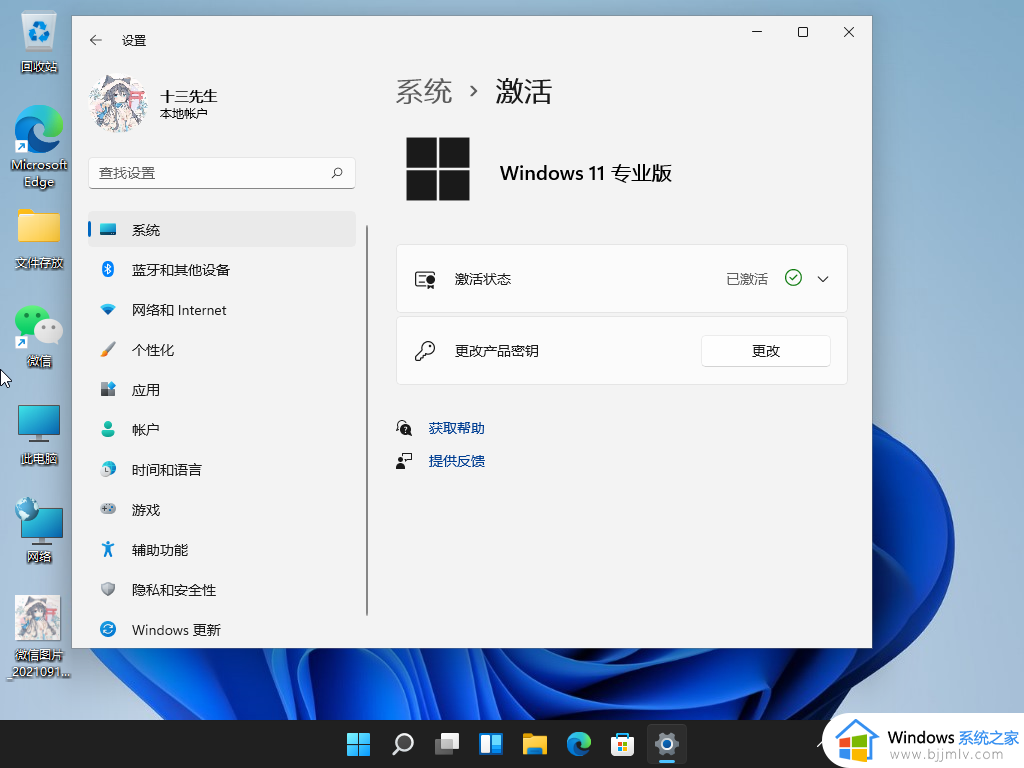Screen dimensions: 1024x768
Task: Select the 此电脑 desktop icon
Action: pos(39,434)
